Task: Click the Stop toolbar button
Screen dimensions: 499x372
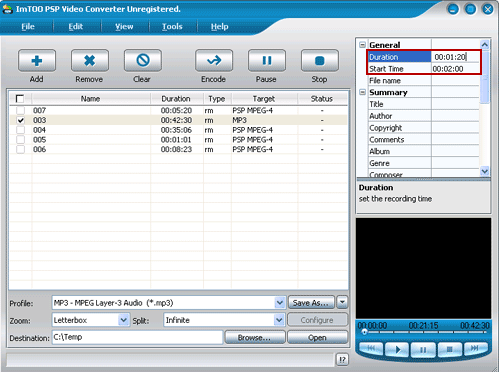Action: pos(320,61)
